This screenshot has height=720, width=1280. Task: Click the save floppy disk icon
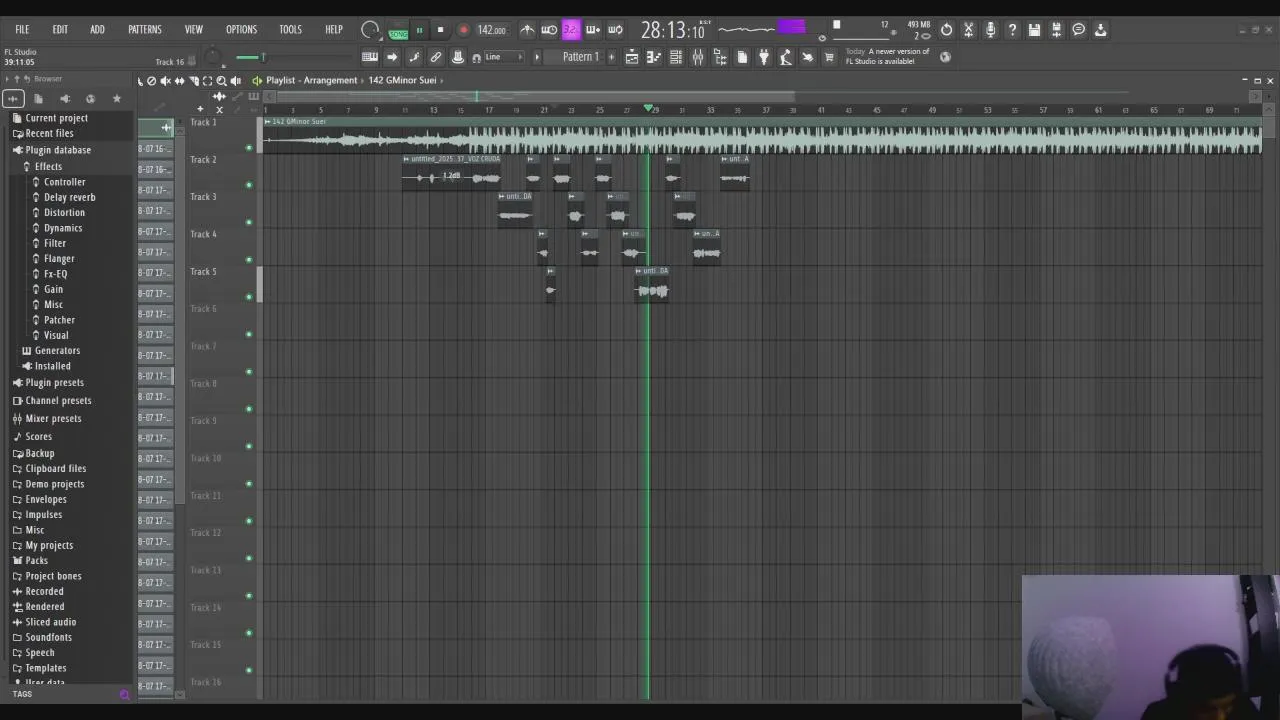[1034, 30]
